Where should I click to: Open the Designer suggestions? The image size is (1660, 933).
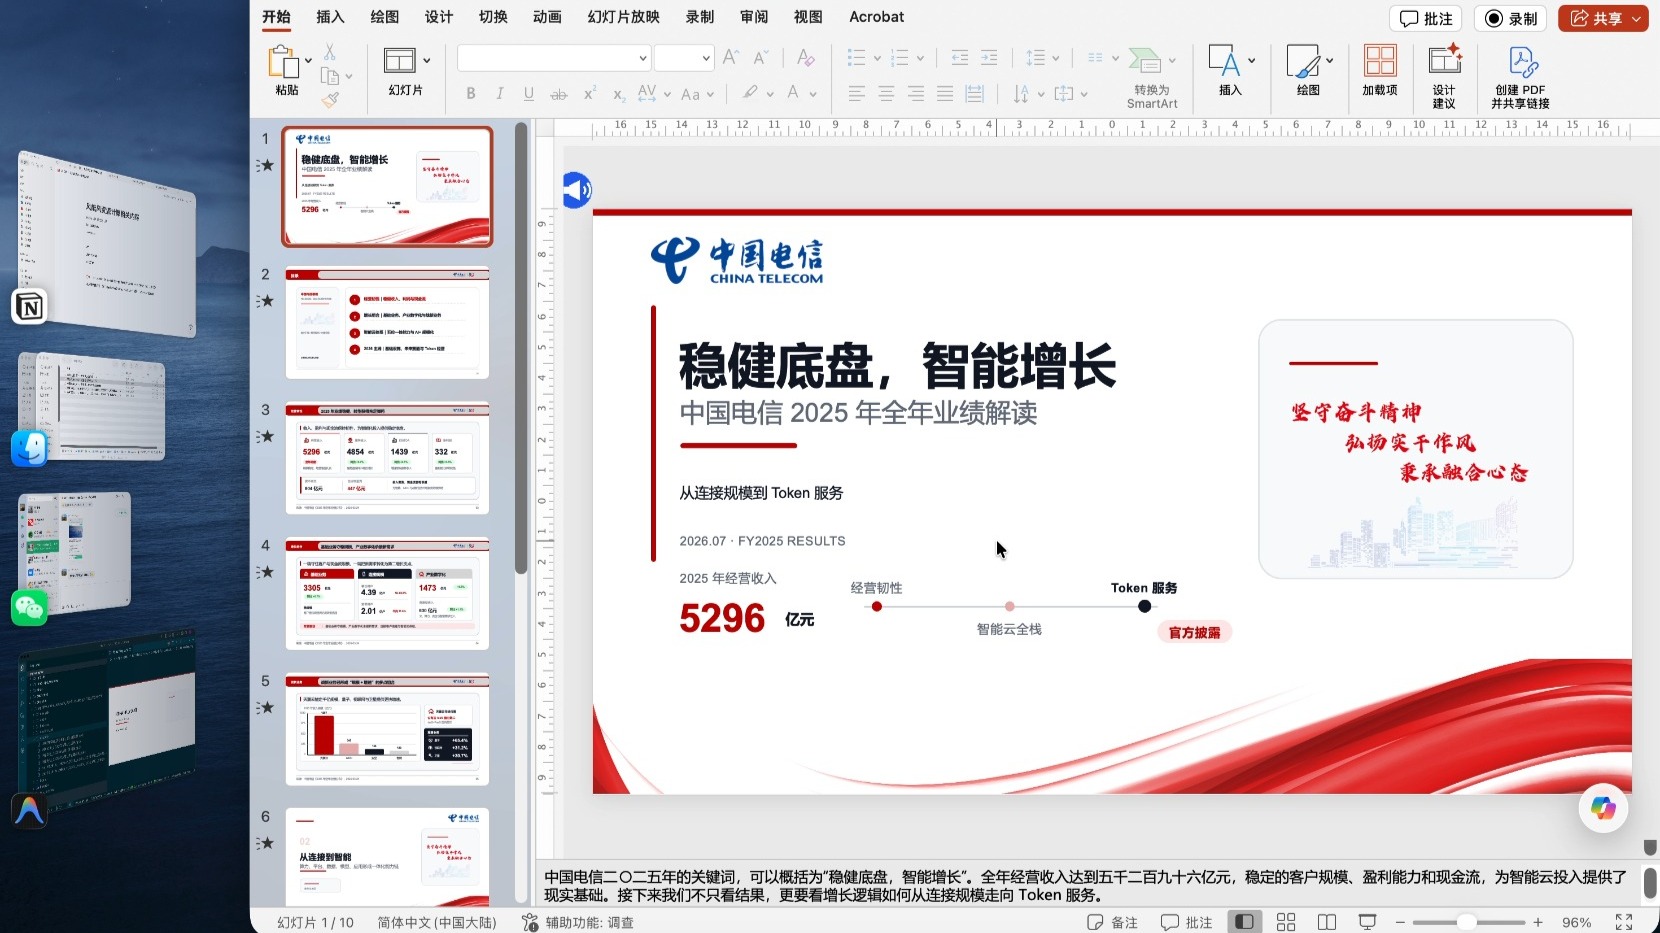pos(1444,75)
